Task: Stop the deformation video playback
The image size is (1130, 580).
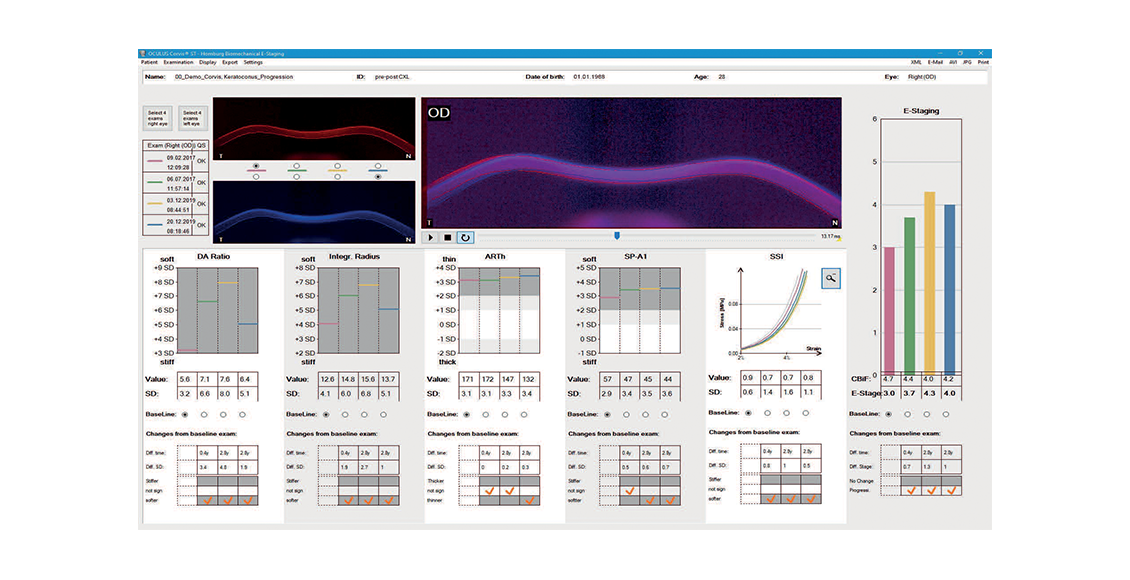Action: point(448,237)
